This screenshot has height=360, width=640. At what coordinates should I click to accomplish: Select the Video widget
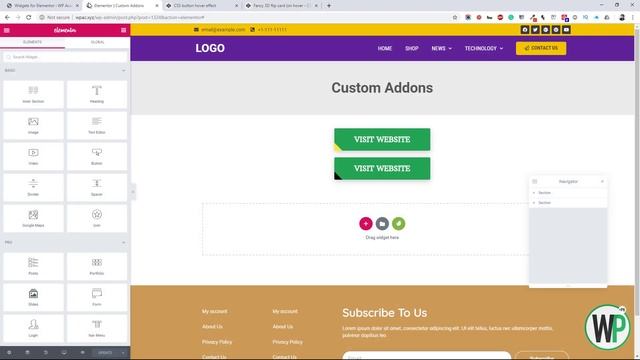coord(33,157)
